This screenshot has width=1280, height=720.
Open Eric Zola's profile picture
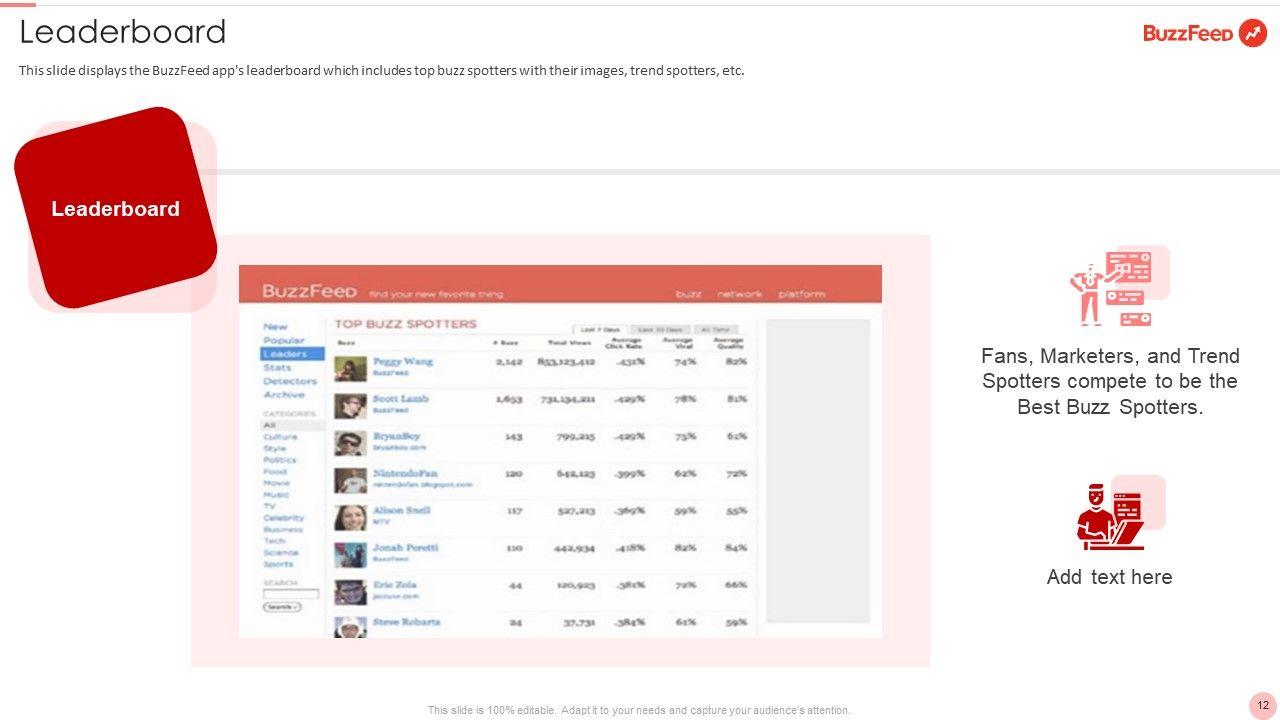(350, 591)
